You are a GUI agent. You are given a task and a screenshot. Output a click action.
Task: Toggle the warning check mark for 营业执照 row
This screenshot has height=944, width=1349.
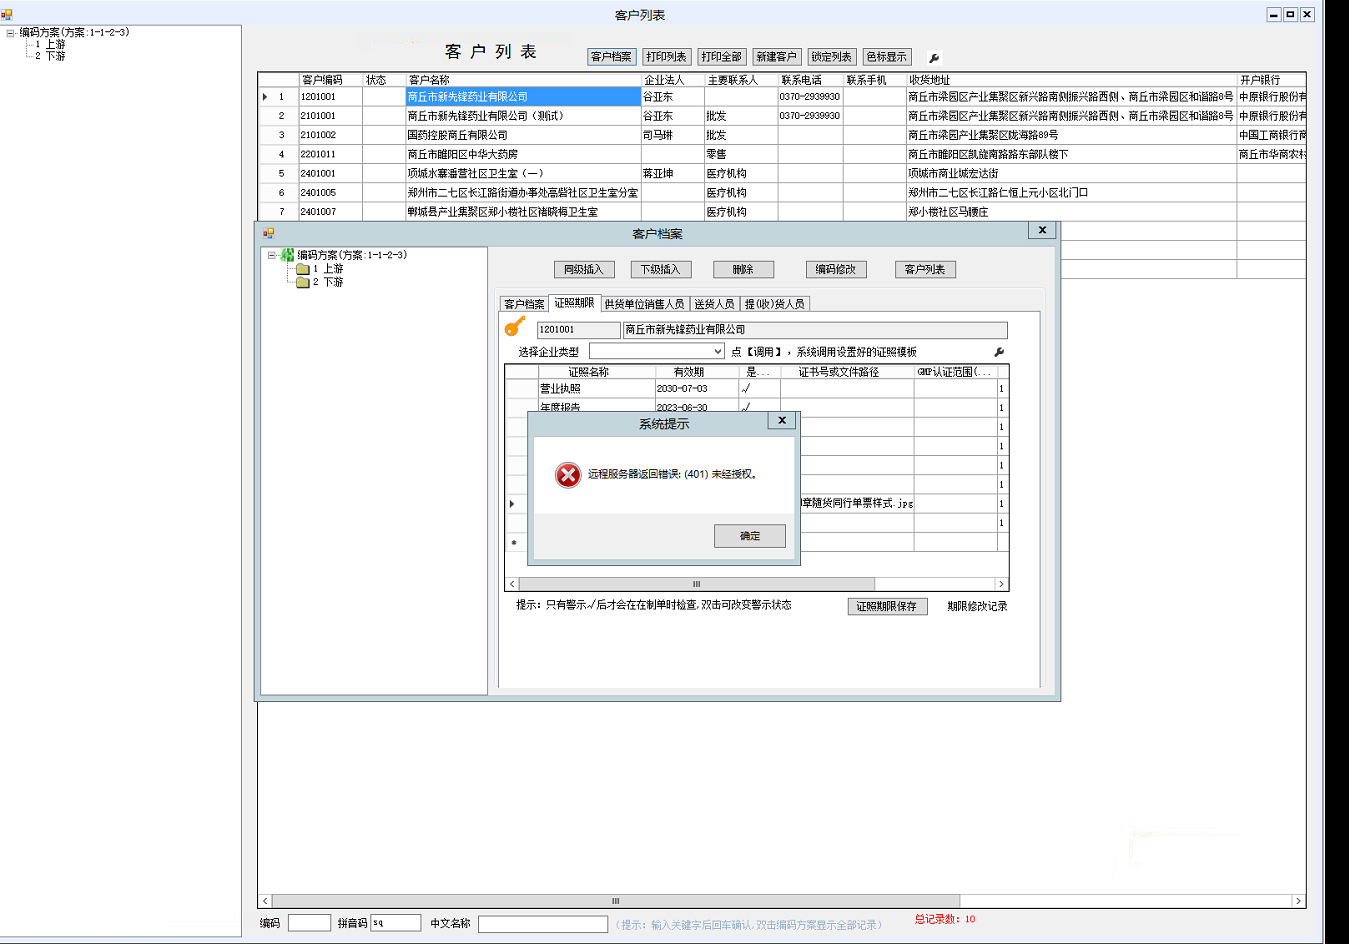pos(746,389)
